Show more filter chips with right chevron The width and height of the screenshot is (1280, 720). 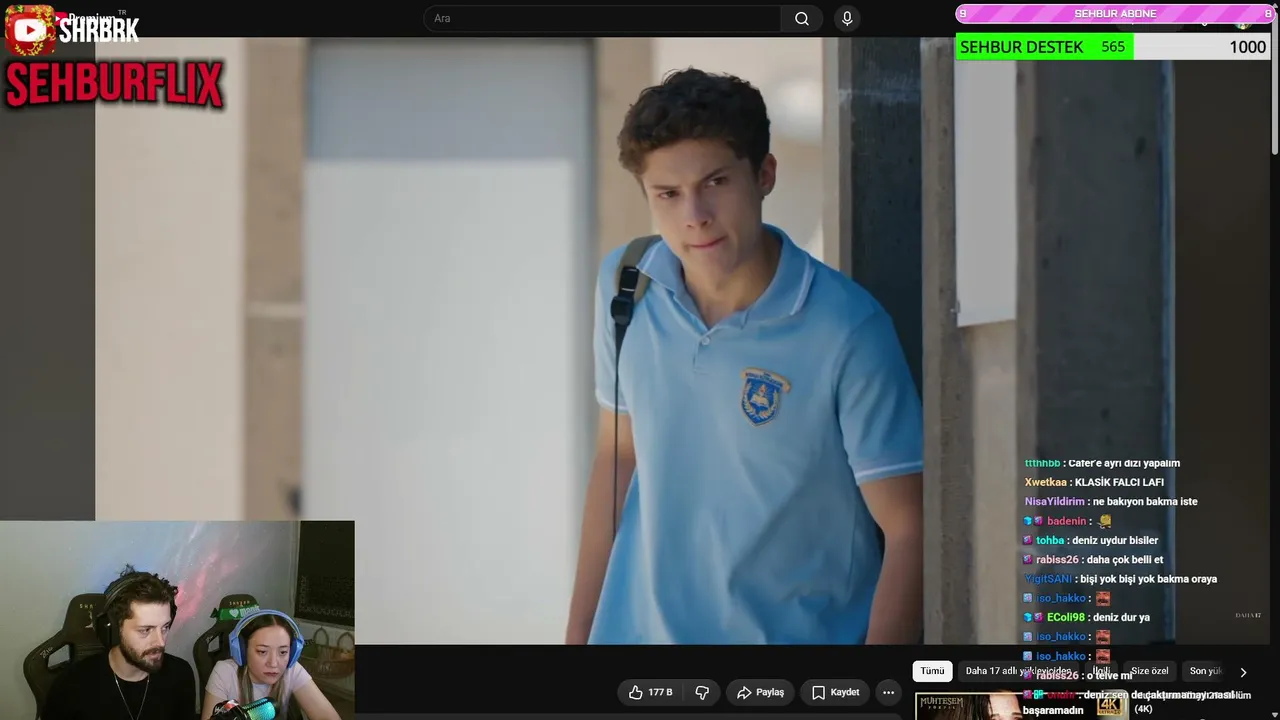point(1243,672)
